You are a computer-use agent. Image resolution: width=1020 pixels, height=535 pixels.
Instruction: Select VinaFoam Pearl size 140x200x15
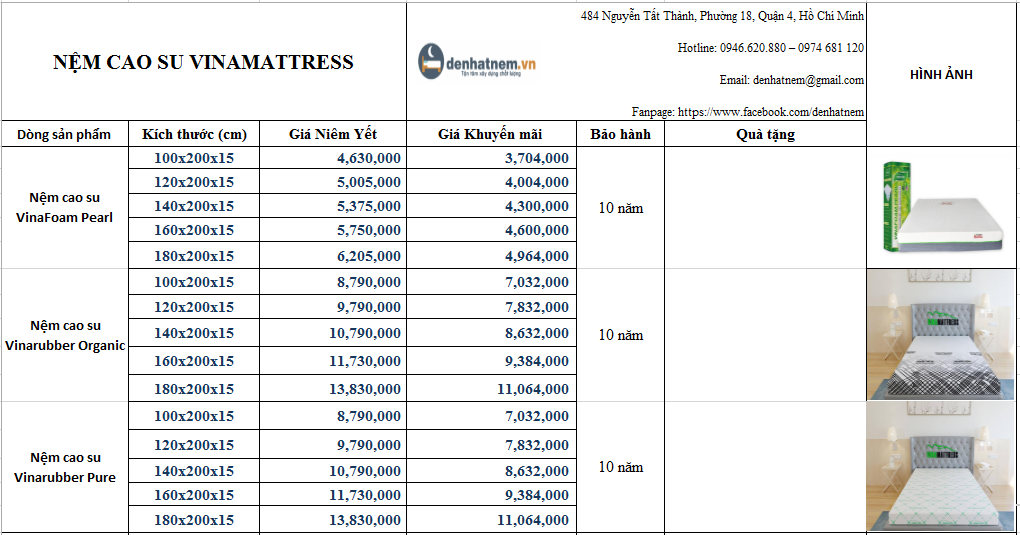pyautogui.click(x=194, y=206)
